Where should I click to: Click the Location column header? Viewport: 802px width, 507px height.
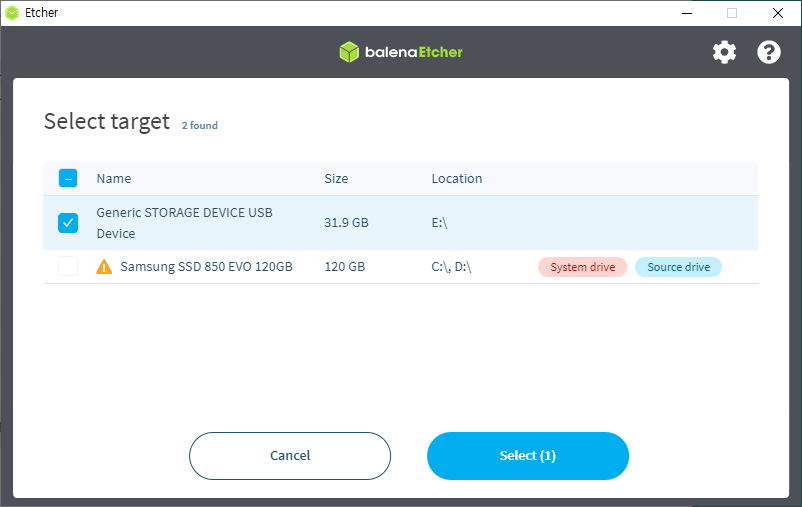point(457,179)
